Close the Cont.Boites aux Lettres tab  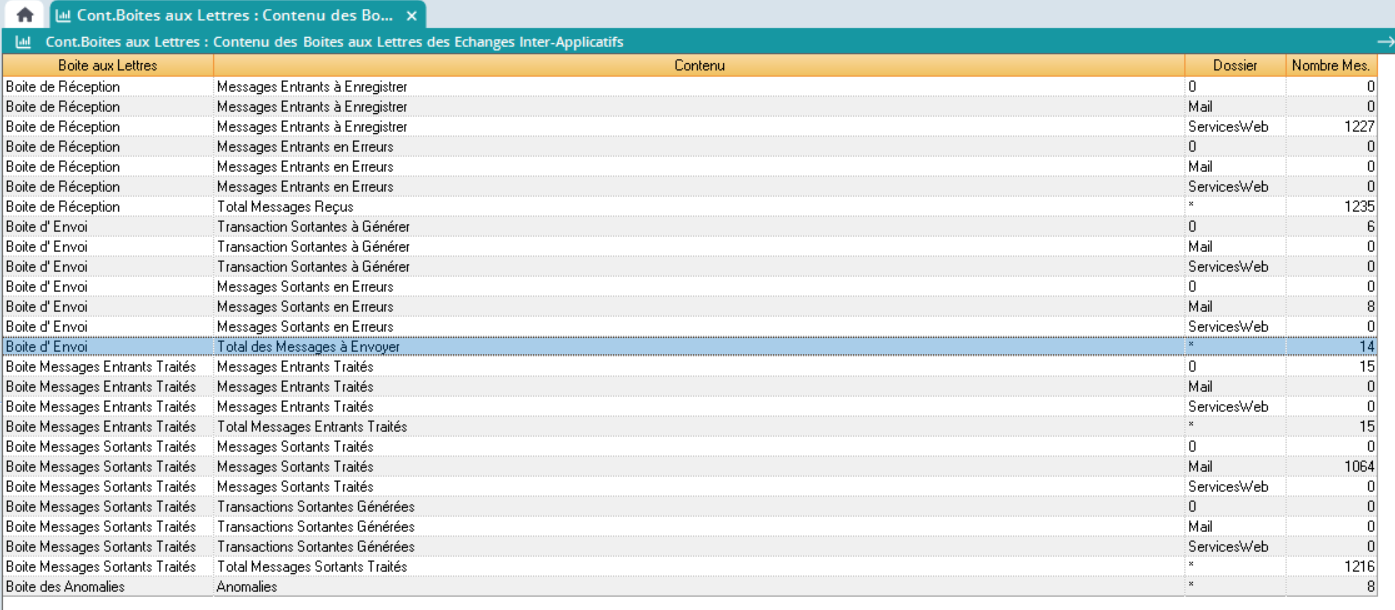(411, 16)
